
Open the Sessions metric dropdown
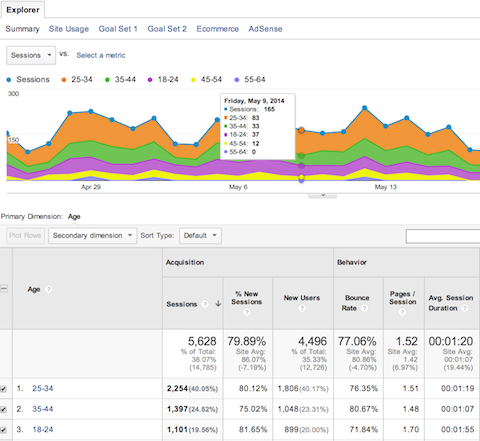point(31,55)
